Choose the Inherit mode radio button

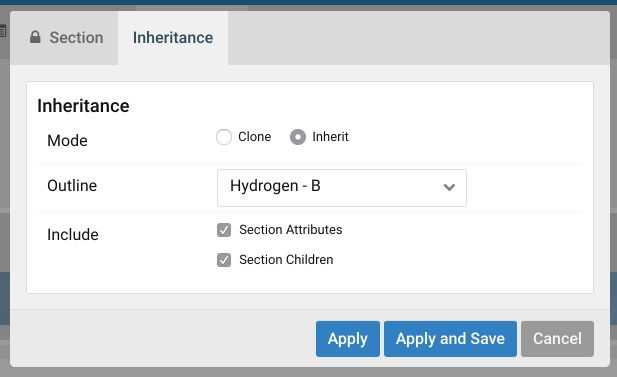click(298, 137)
